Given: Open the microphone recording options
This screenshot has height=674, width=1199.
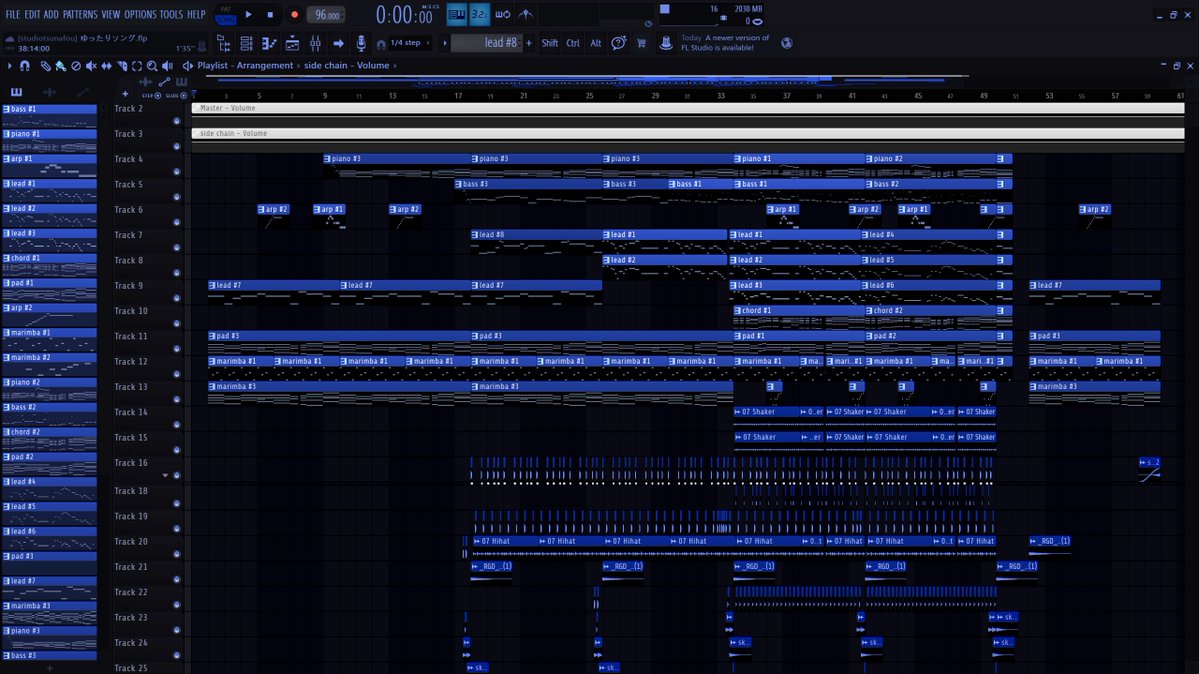Looking at the screenshot, I should (361, 44).
